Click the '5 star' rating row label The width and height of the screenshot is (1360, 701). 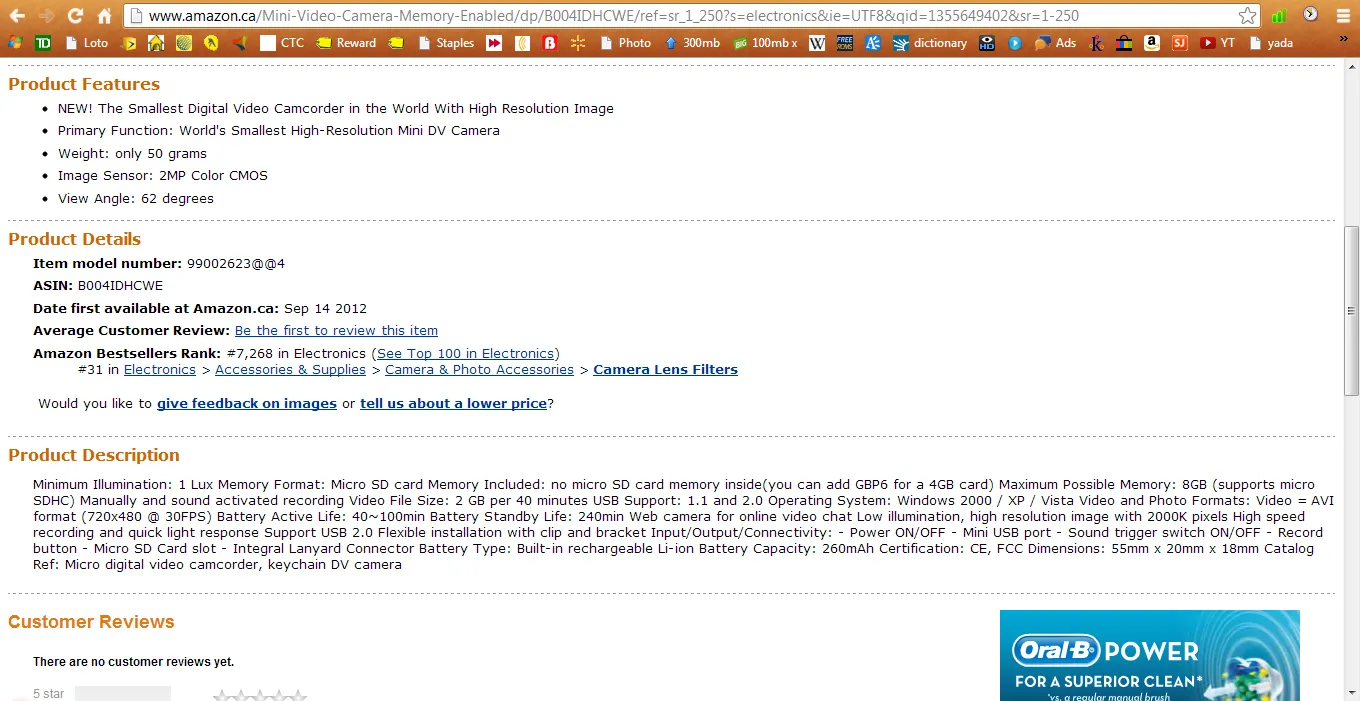[48, 693]
